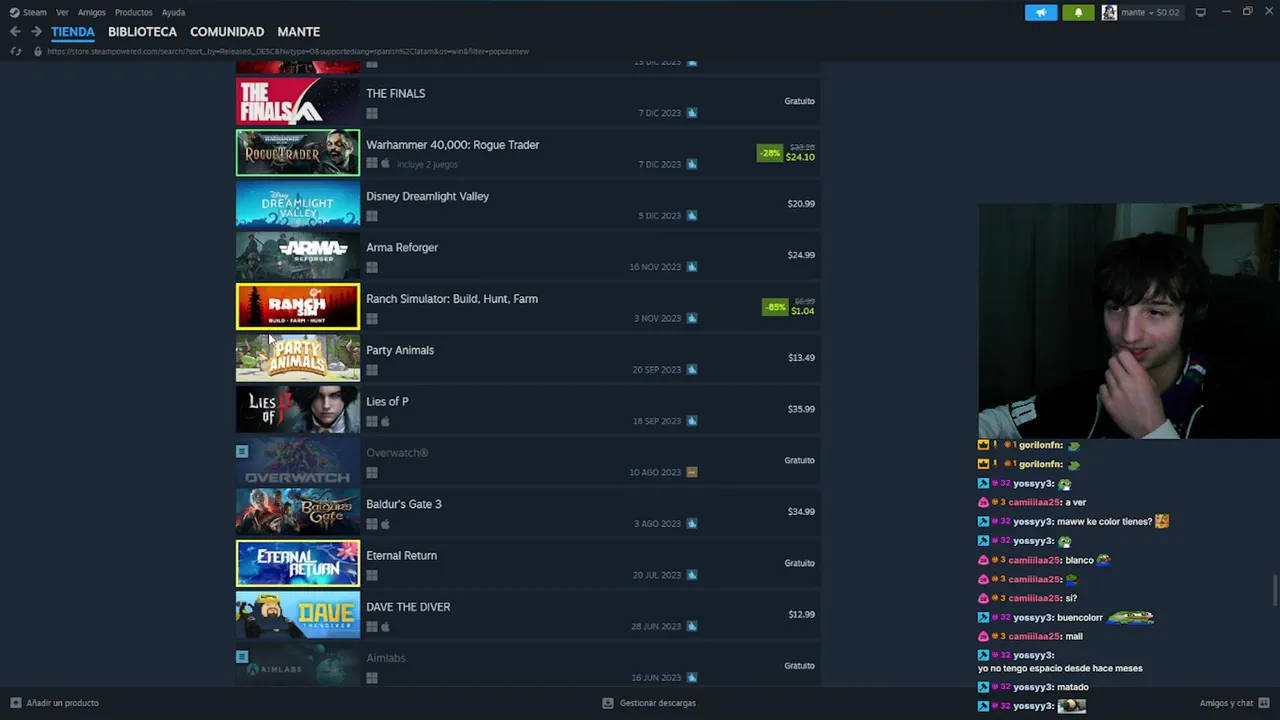Click the Aimlabs title
The width and height of the screenshot is (1280, 720).
pos(386,658)
